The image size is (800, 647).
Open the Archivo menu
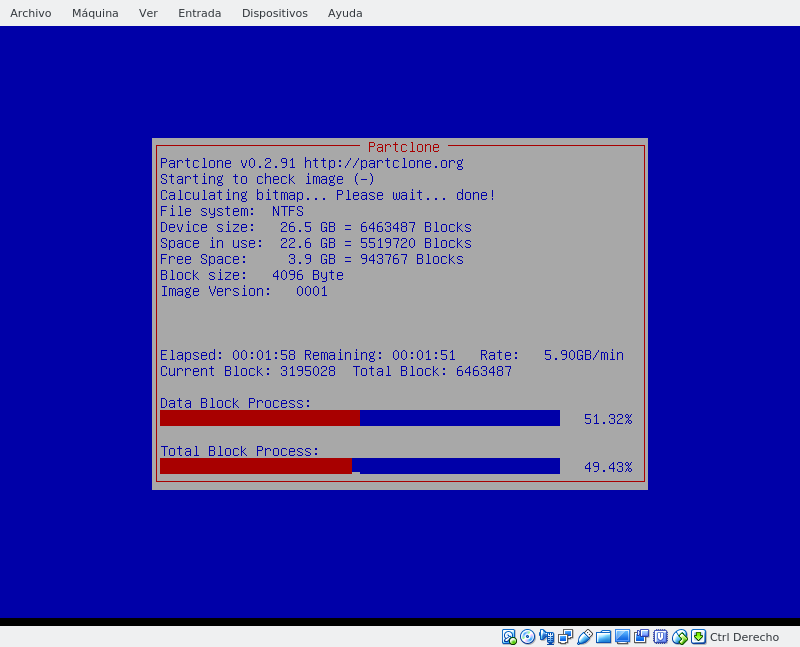pos(31,13)
